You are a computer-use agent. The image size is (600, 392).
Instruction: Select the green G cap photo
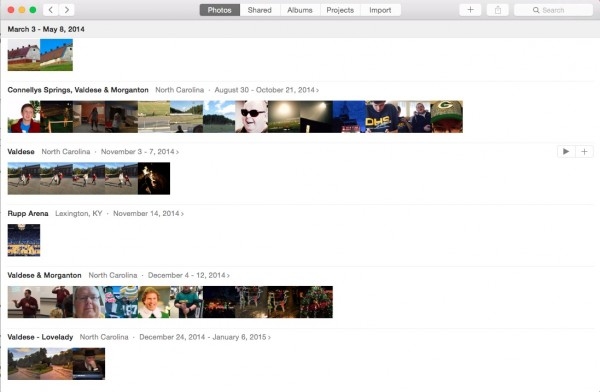pyautogui.click(x=447, y=117)
